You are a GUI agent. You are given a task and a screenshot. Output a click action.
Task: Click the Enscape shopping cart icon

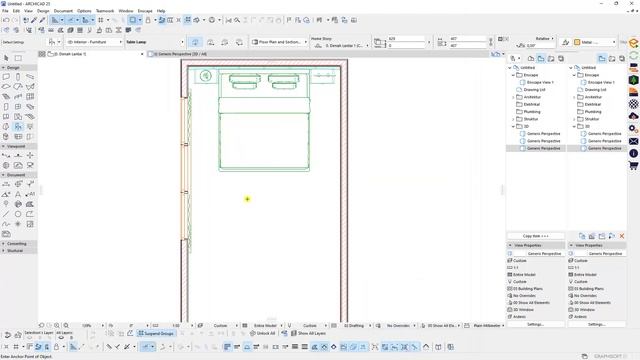[633, 166]
